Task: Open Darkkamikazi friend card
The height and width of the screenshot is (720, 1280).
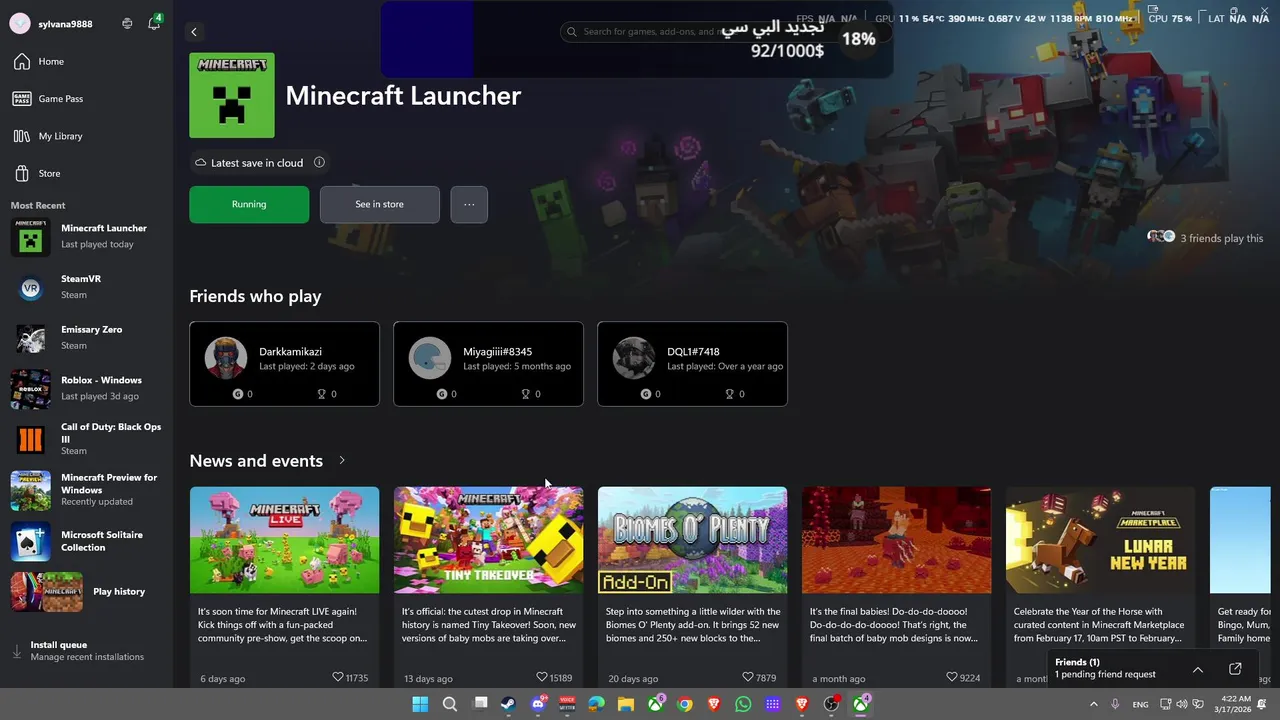Action: pyautogui.click(x=284, y=364)
